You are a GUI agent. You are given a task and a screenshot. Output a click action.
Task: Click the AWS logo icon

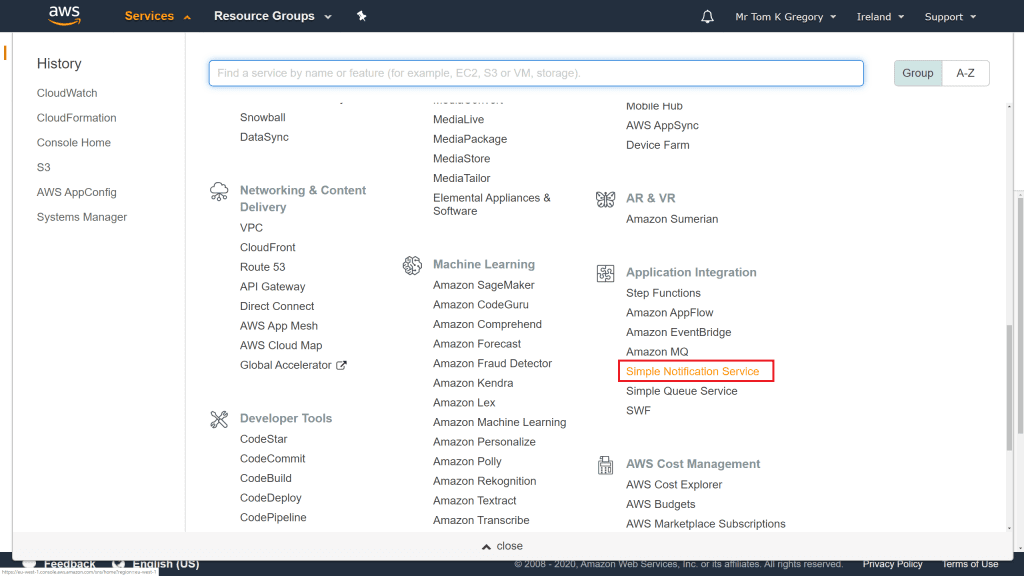coord(62,16)
